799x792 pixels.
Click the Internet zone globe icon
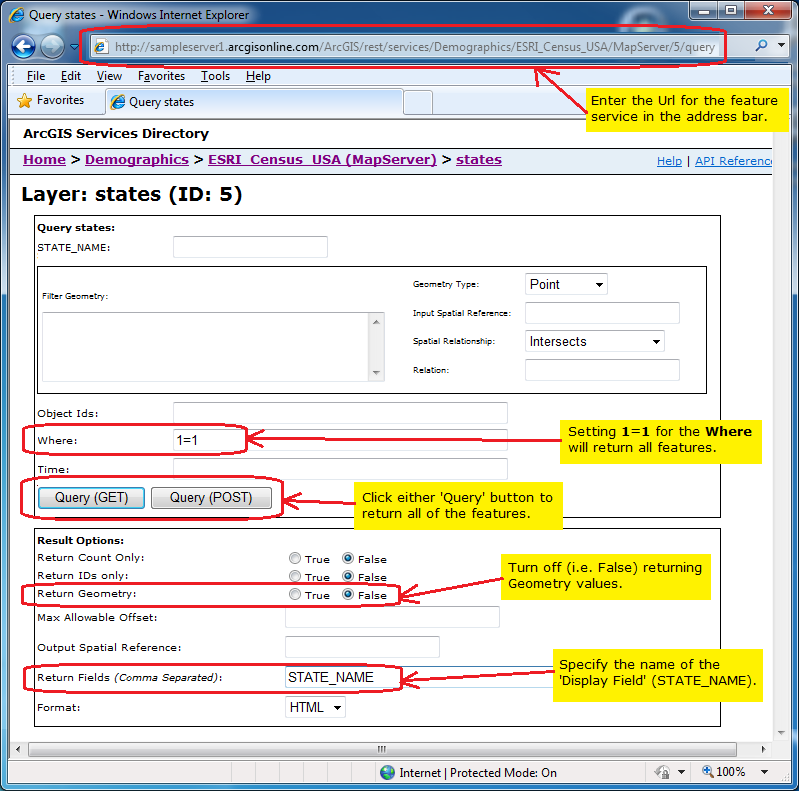point(387,773)
